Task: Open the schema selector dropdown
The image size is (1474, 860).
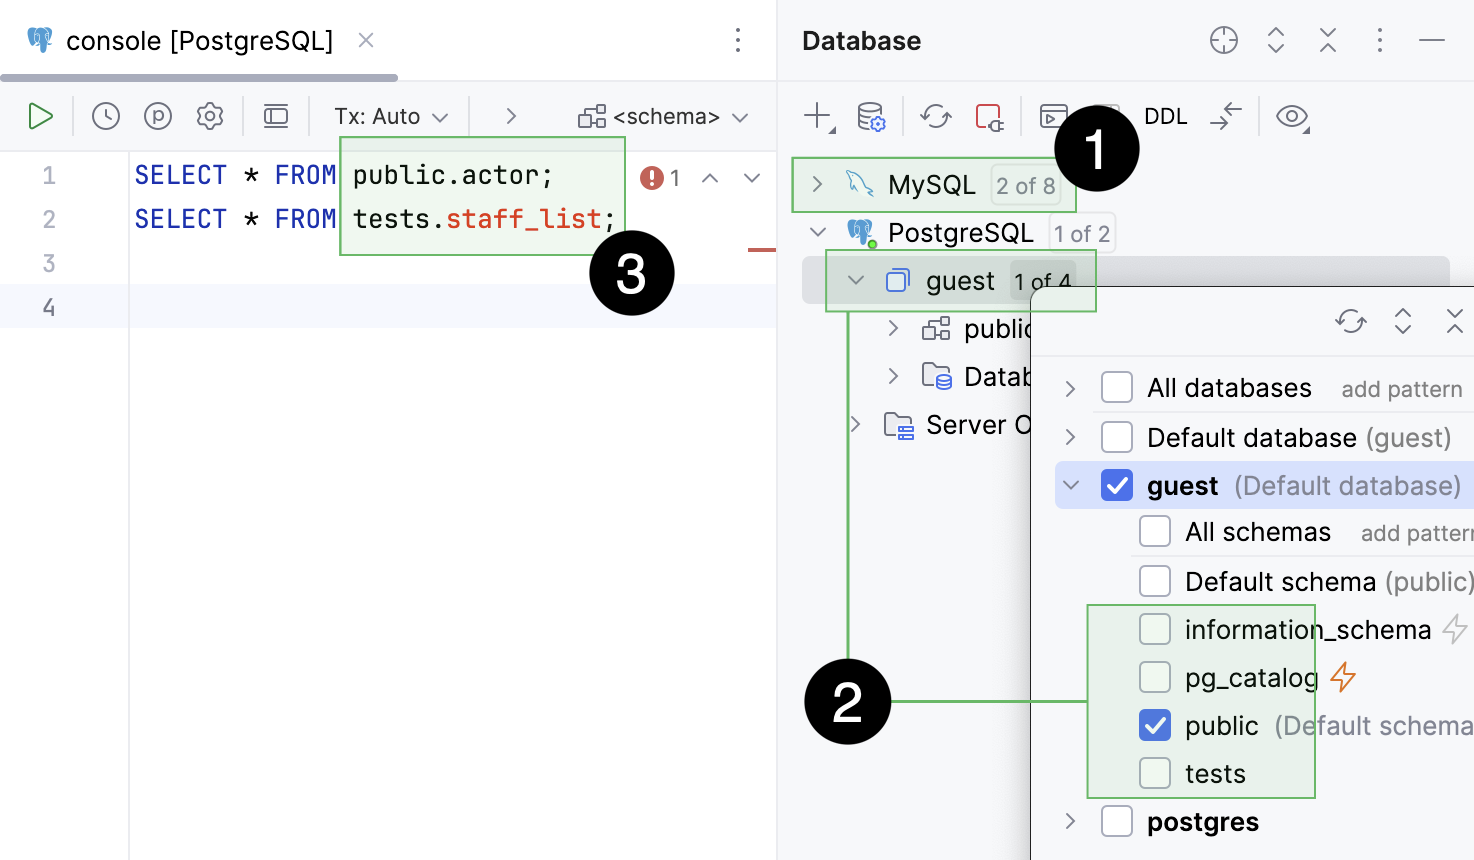Action: click(x=663, y=116)
